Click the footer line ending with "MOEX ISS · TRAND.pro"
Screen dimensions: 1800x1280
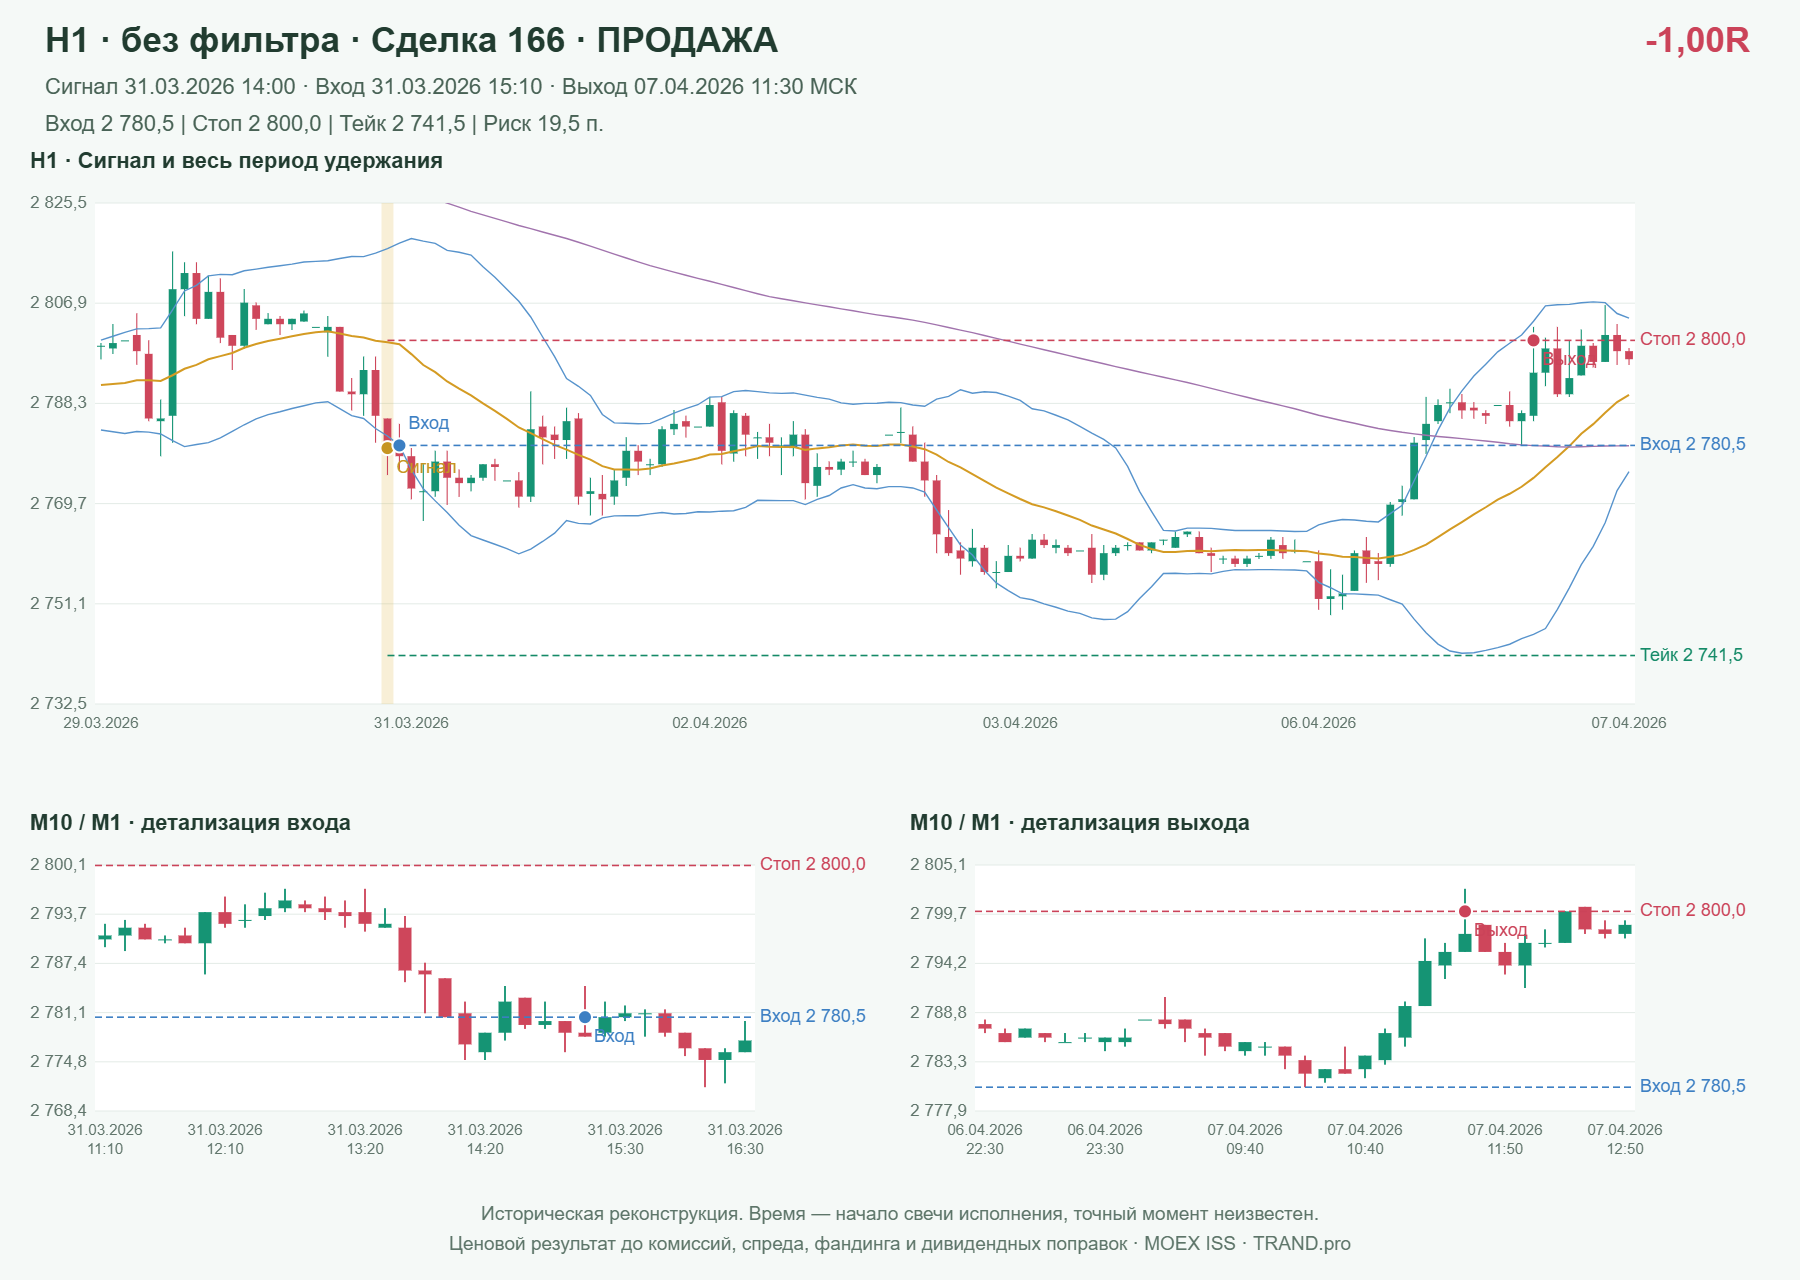(x=900, y=1244)
